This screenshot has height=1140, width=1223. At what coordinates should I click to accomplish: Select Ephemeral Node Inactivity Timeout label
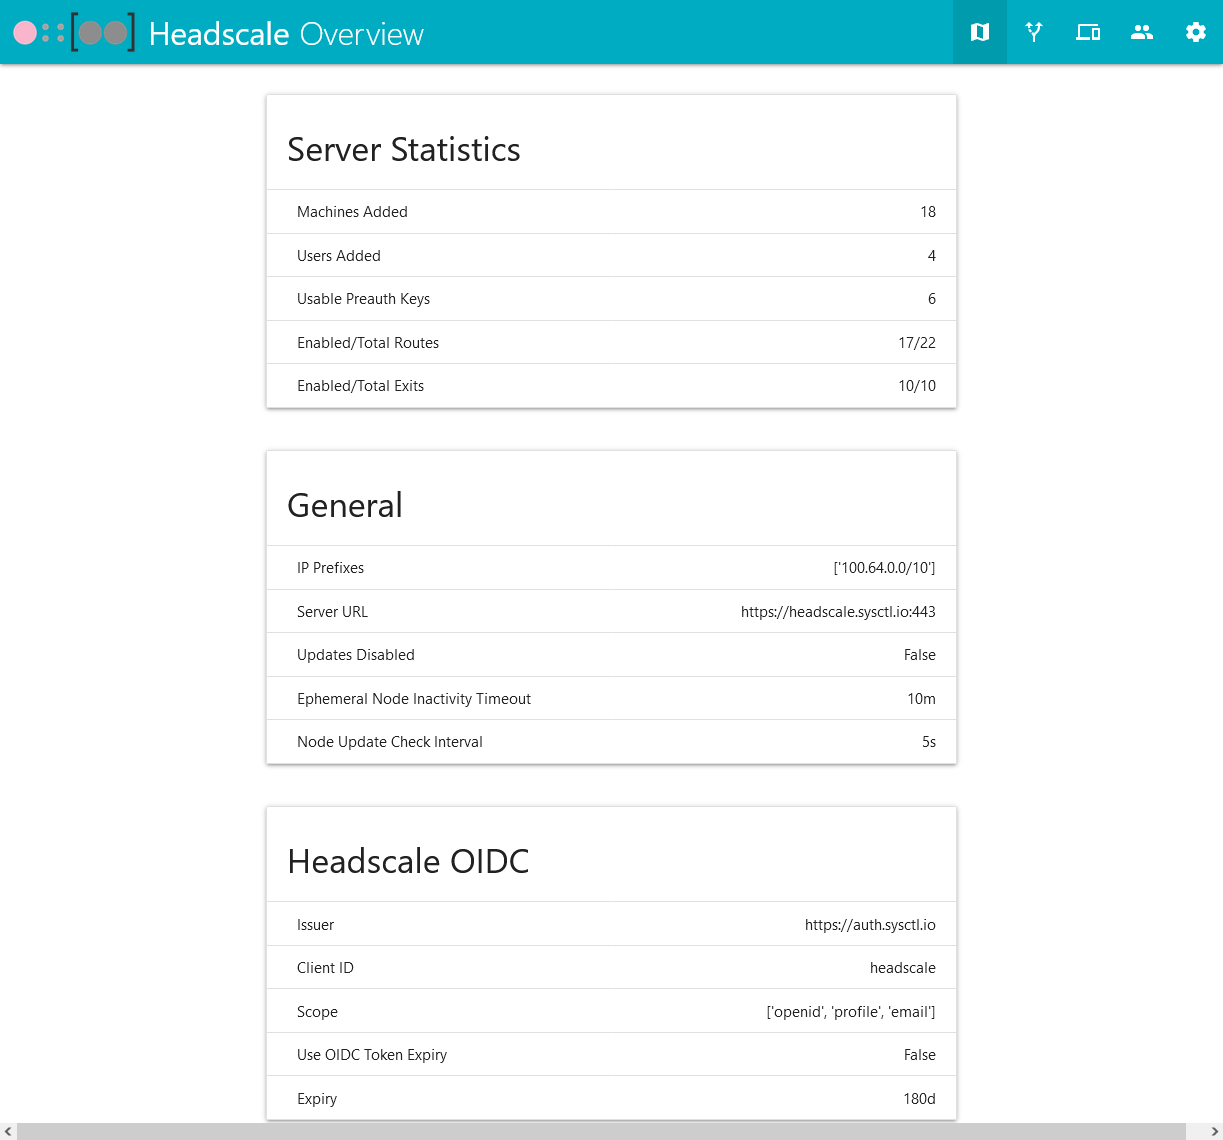tap(414, 699)
